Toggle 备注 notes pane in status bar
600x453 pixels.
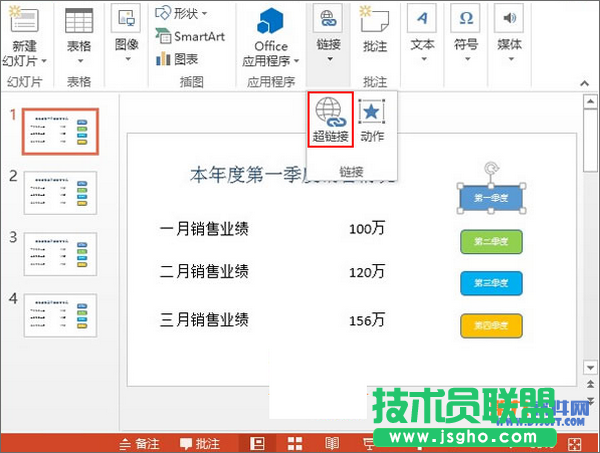[139, 444]
